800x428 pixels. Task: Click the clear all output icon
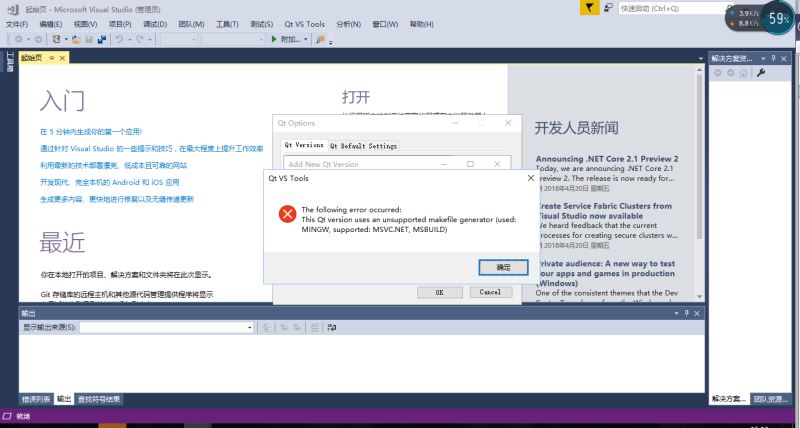coord(315,328)
